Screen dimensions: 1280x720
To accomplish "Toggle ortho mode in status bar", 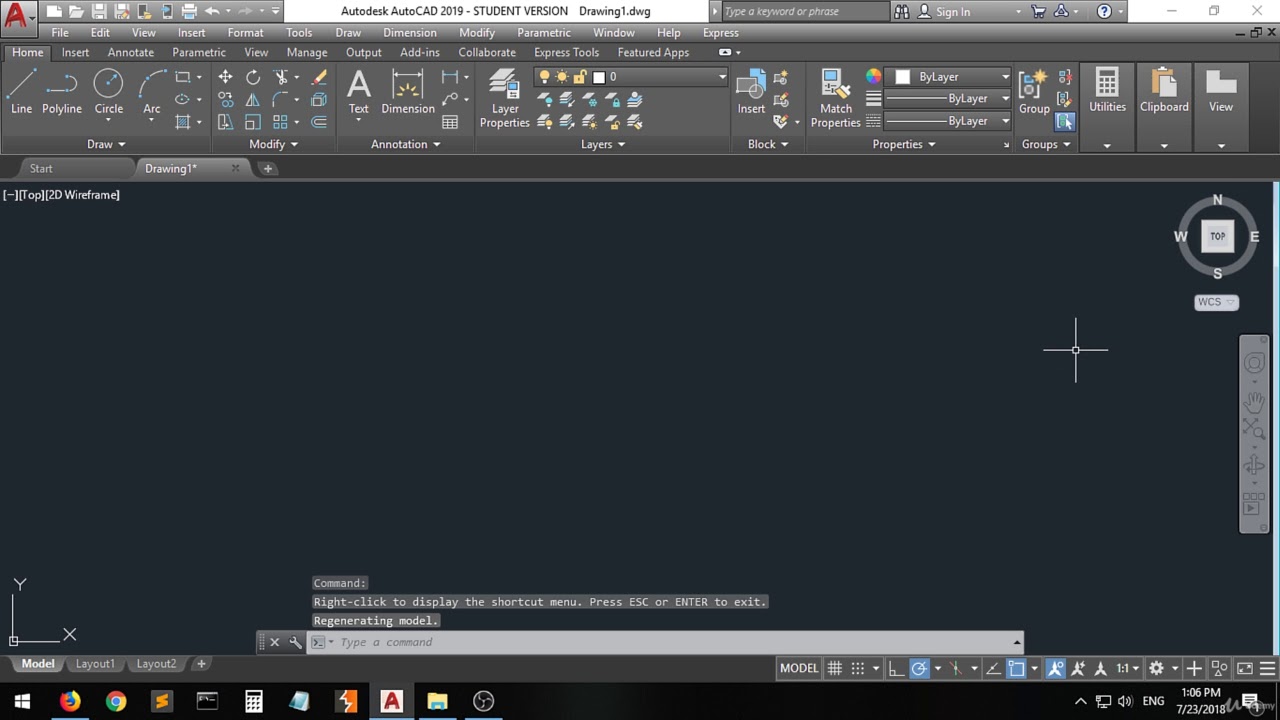I will [x=896, y=668].
